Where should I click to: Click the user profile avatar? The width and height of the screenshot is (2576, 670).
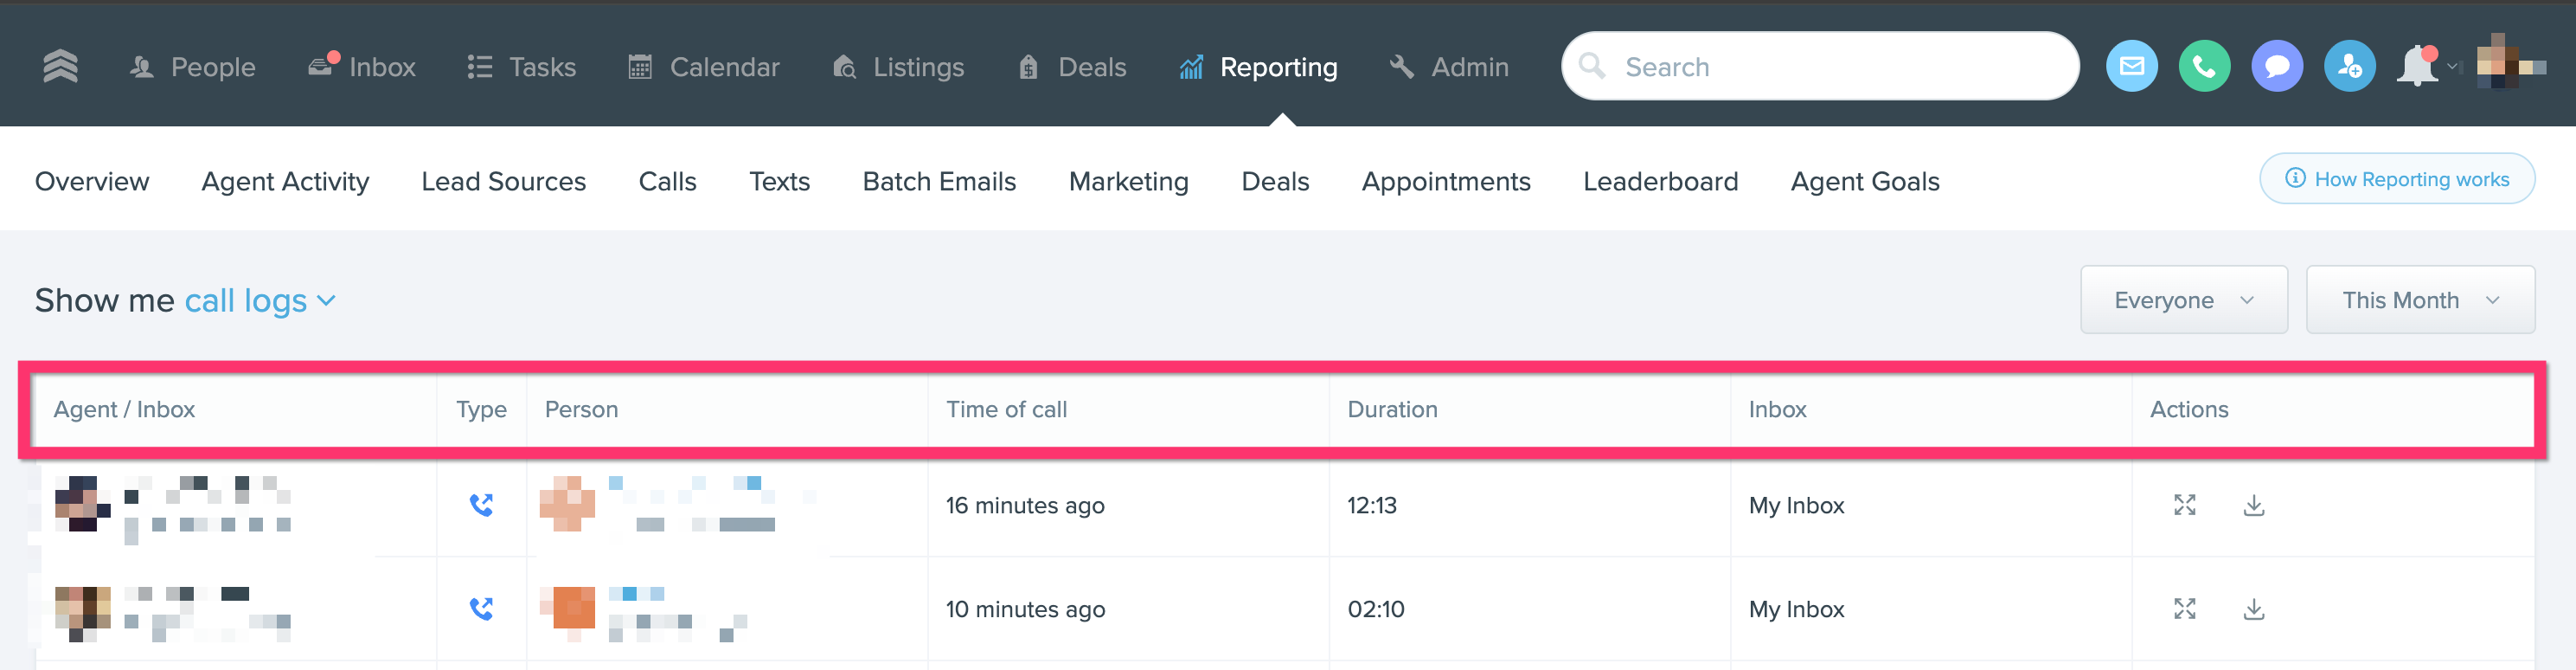click(x=2510, y=66)
